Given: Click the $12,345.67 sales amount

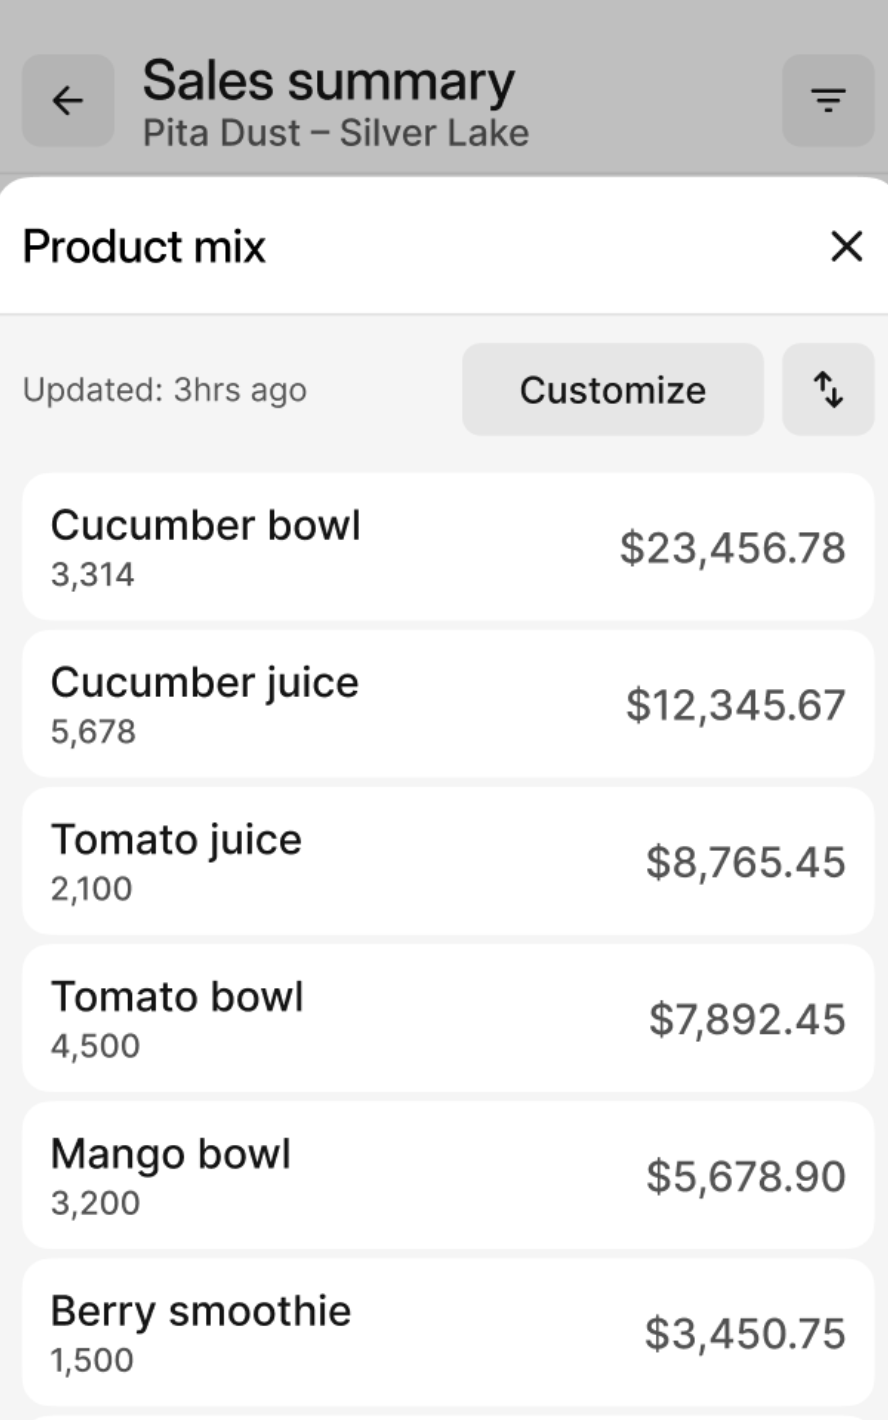Looking at the screenshot, I should tap(735, 705).
